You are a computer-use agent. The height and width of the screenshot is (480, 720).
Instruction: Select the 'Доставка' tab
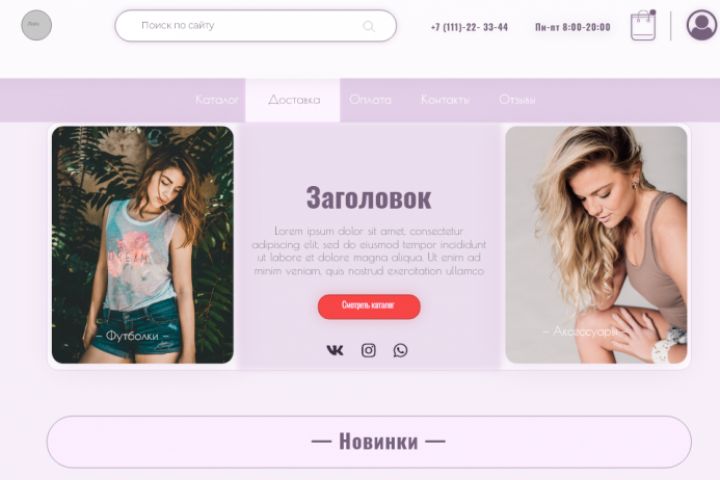click(293, 100)
